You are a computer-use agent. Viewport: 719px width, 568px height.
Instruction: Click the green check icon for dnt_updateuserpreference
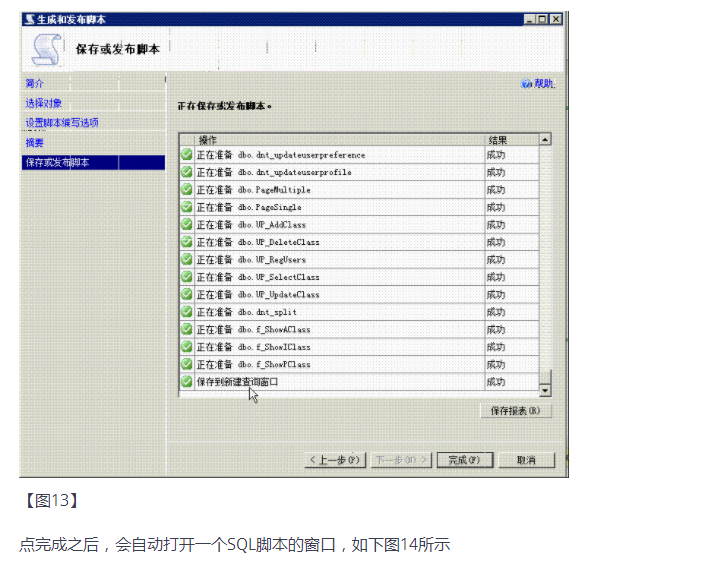point(187,154)
